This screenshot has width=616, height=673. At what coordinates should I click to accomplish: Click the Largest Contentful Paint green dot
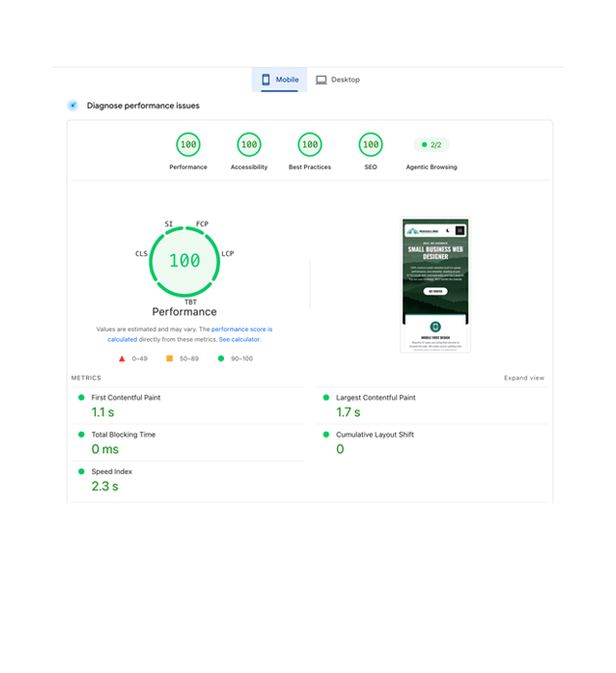click(x=326, y=397)
